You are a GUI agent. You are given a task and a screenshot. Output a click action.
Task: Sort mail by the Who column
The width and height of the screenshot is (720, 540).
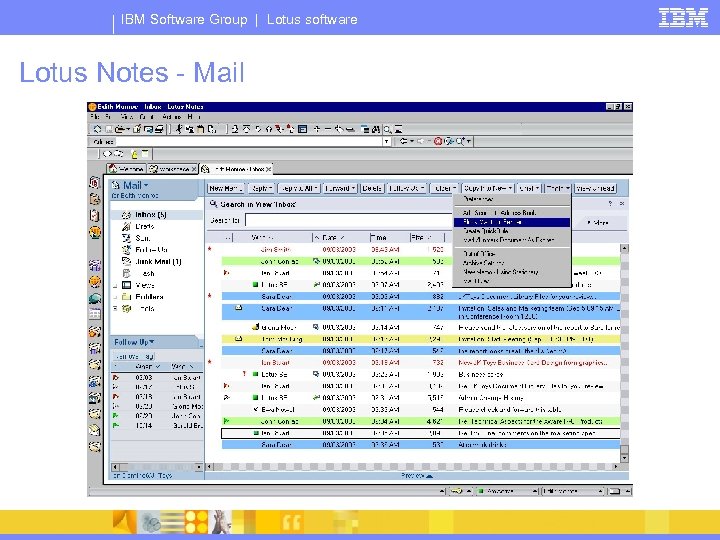[272, 237]
